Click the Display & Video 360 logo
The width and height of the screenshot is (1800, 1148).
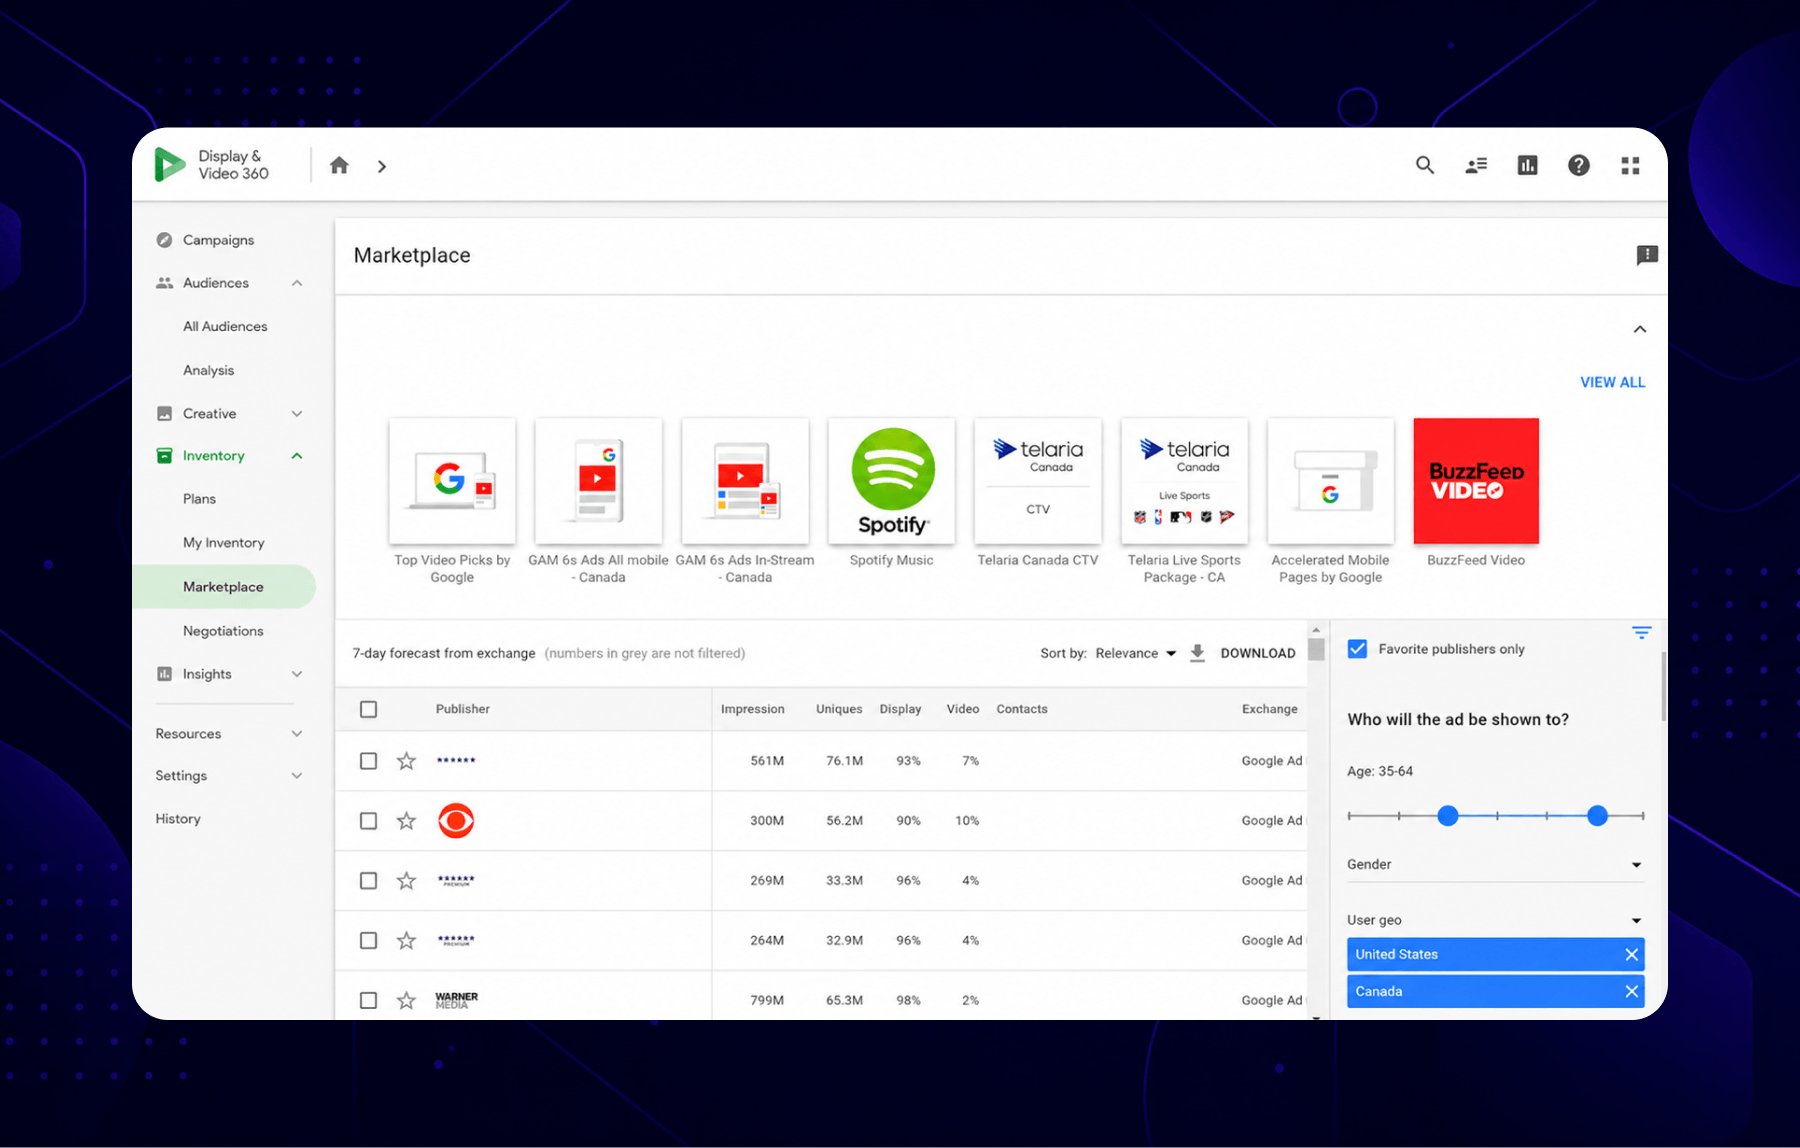point(212,165)
